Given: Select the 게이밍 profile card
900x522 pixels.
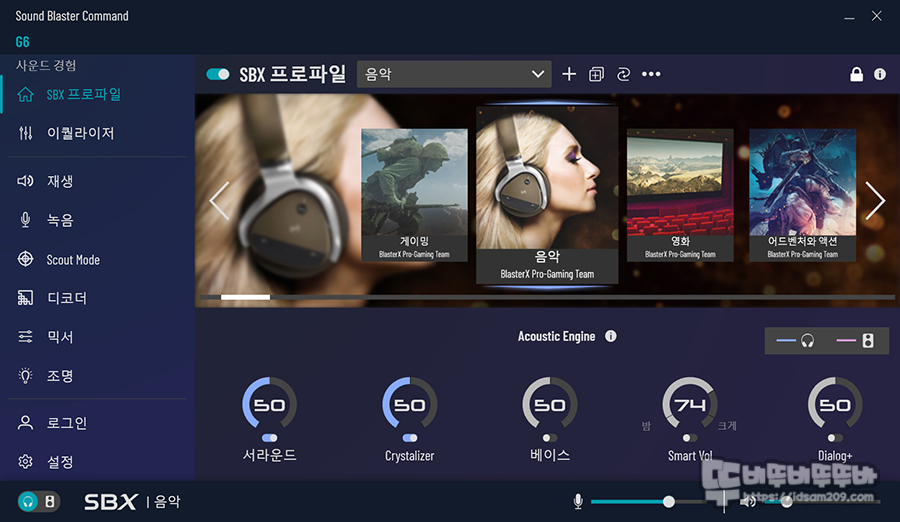Looking at the screenshot, I should pos(414,195).
